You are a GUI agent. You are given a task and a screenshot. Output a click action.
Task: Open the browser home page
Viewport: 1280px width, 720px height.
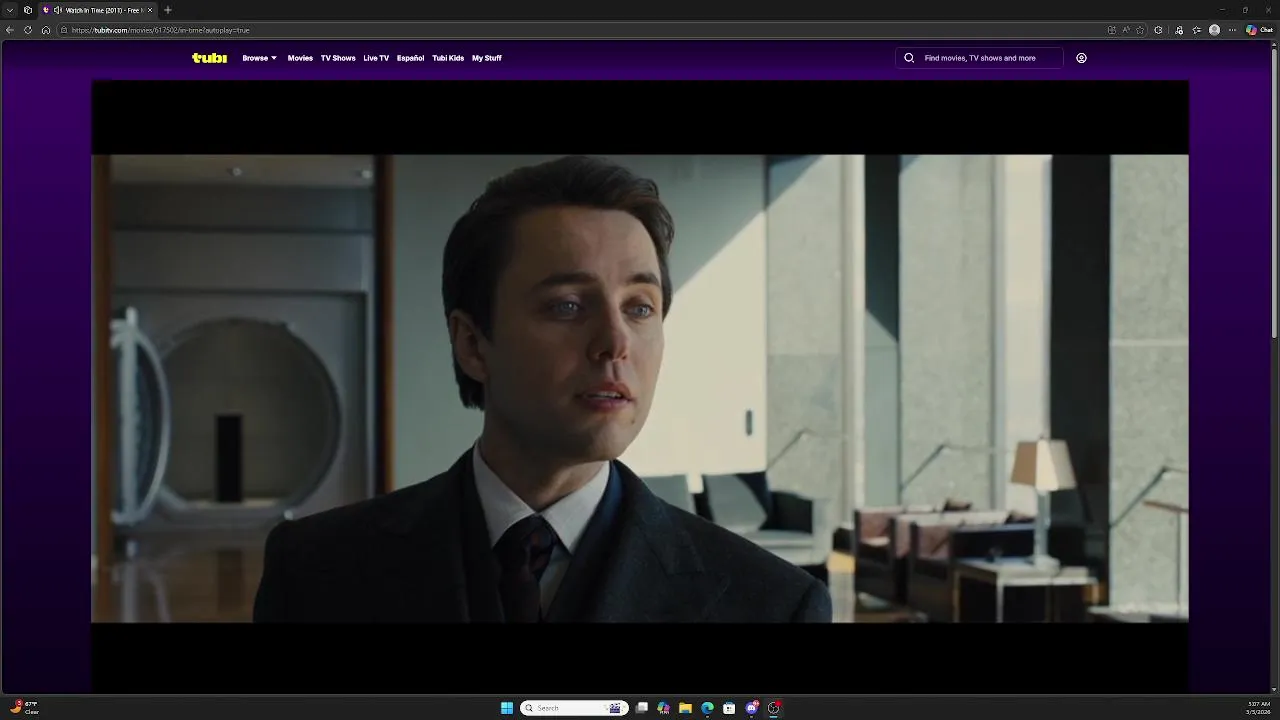point(46,30)
